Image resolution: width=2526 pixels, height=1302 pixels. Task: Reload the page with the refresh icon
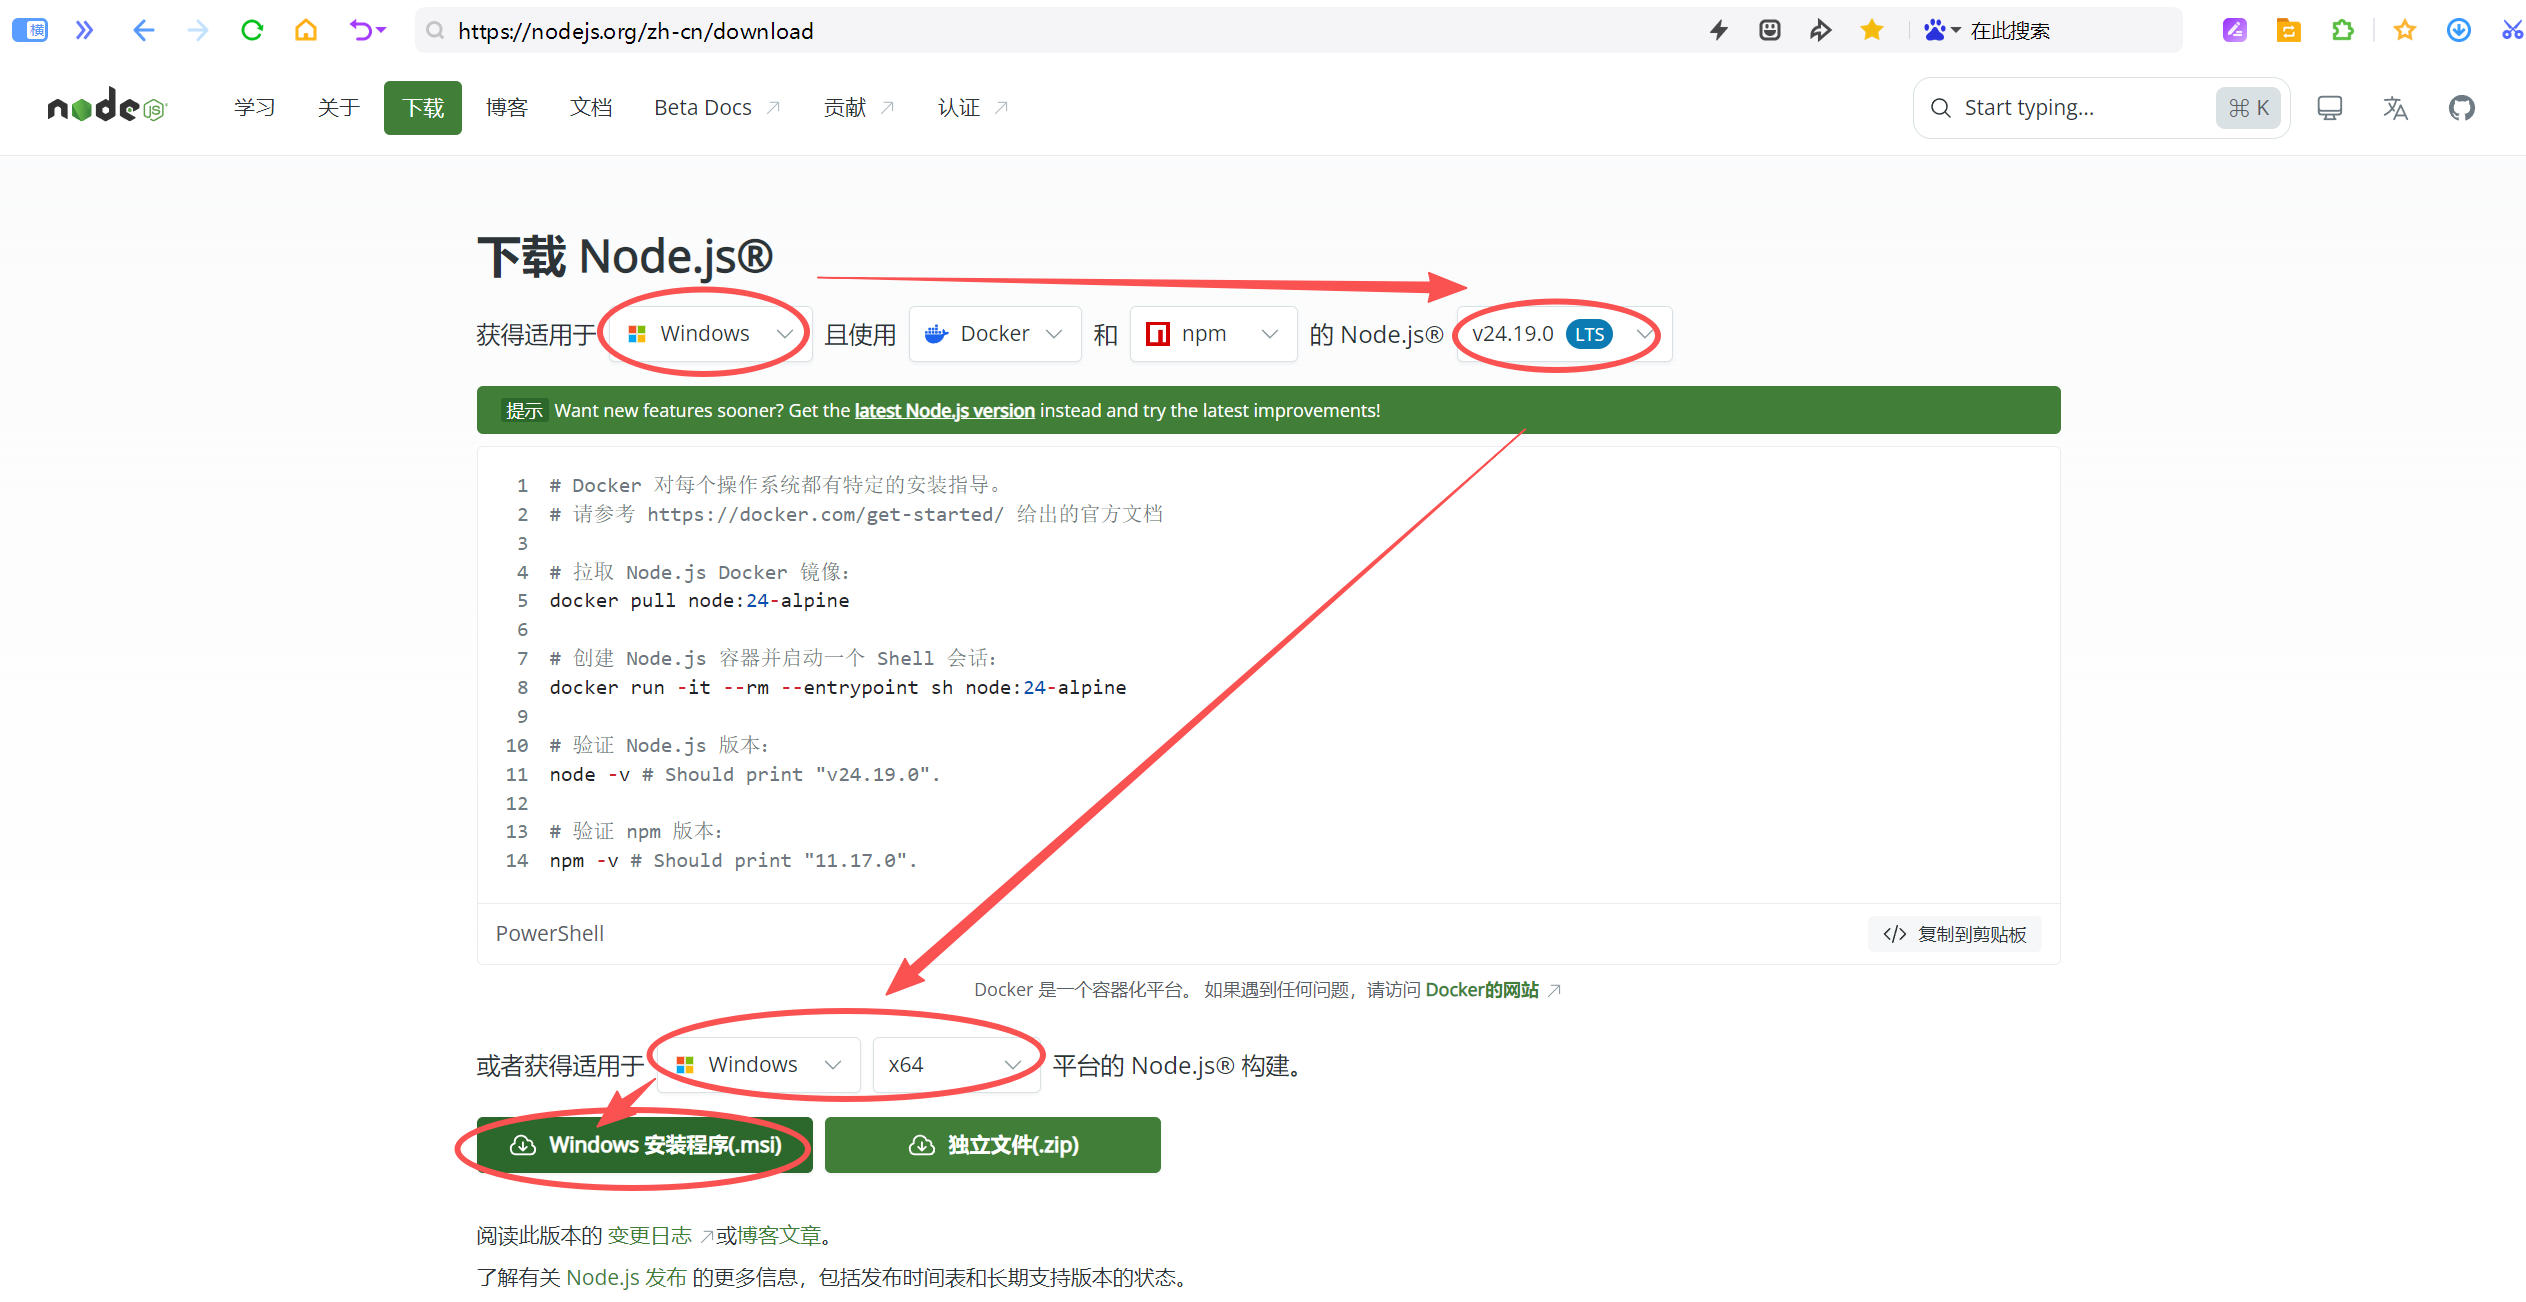pos(252,30)
